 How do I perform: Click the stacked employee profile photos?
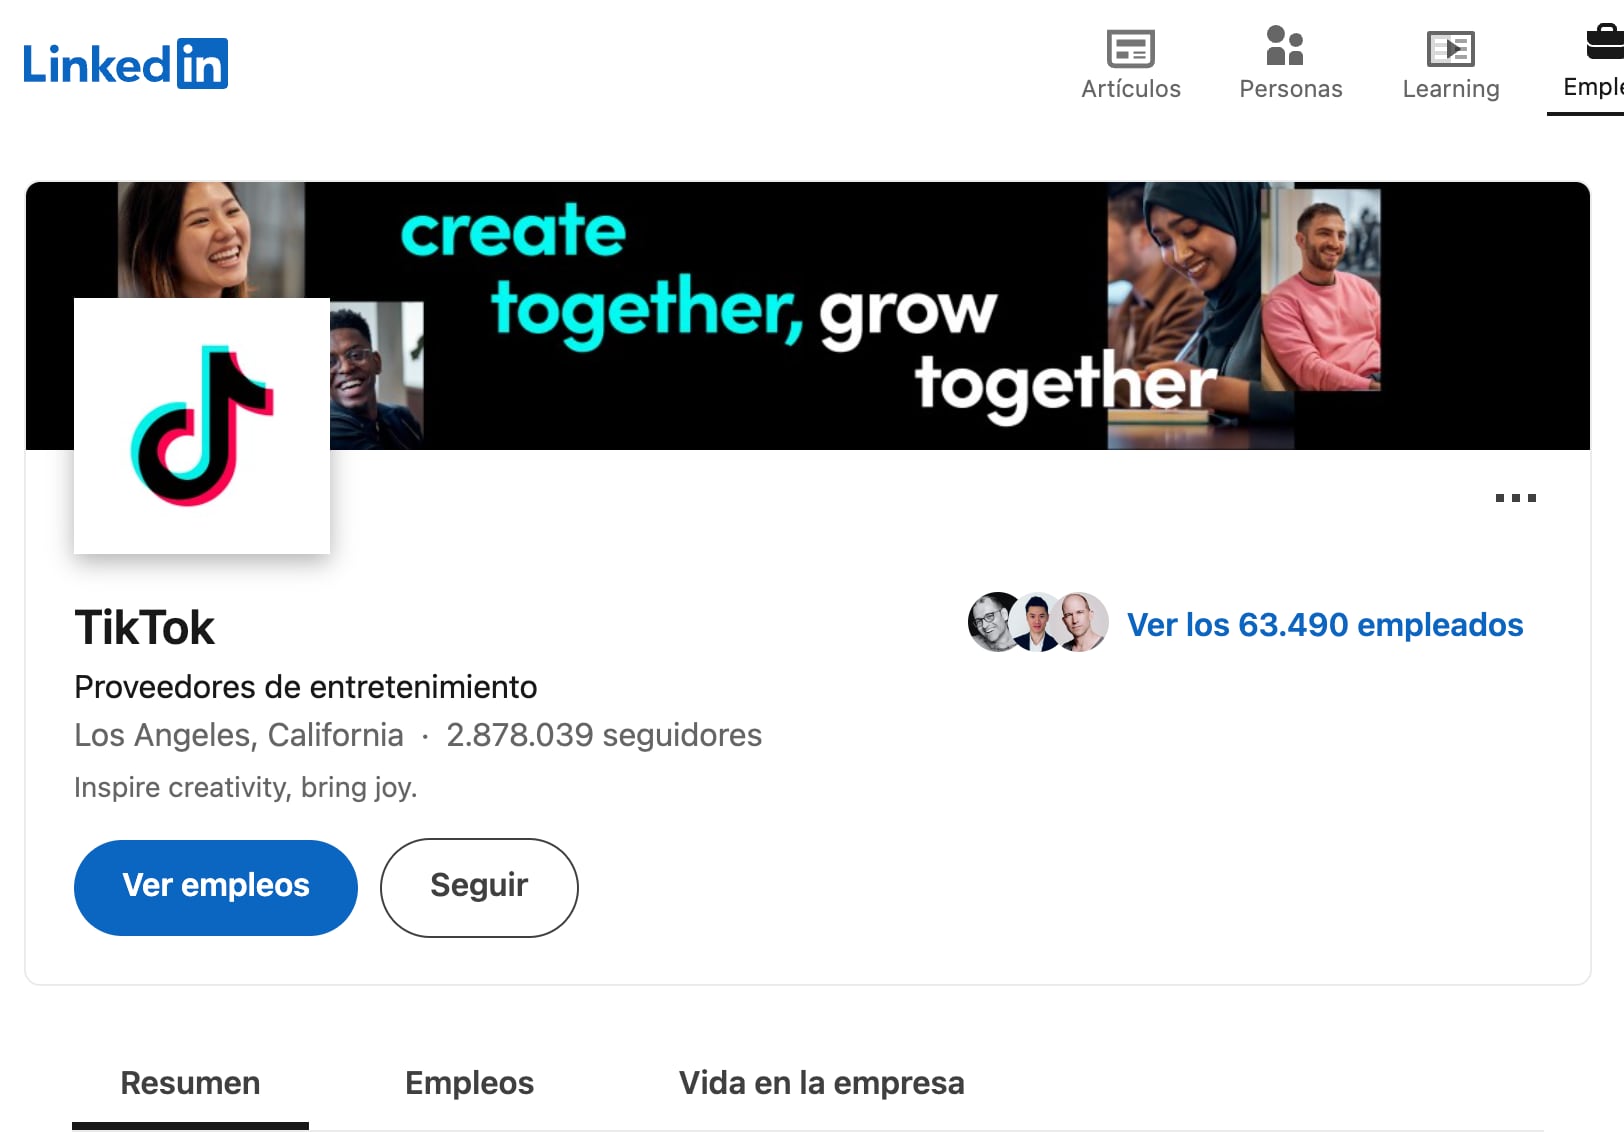1038,622
